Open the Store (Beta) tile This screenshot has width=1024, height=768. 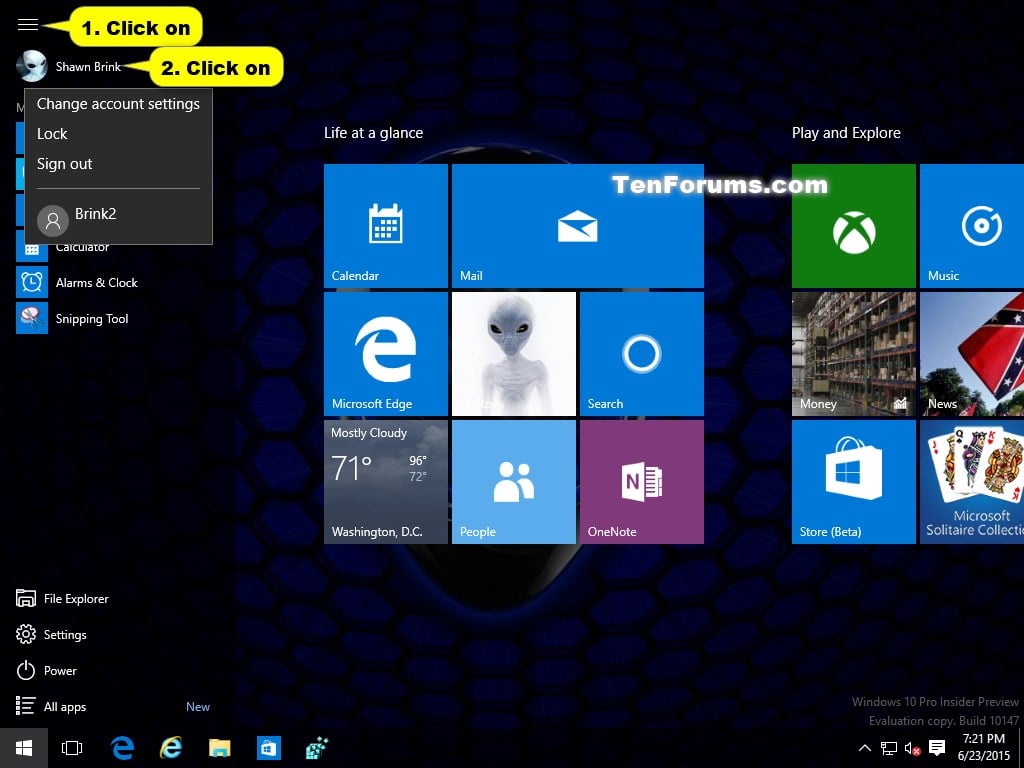coord(854,482)
